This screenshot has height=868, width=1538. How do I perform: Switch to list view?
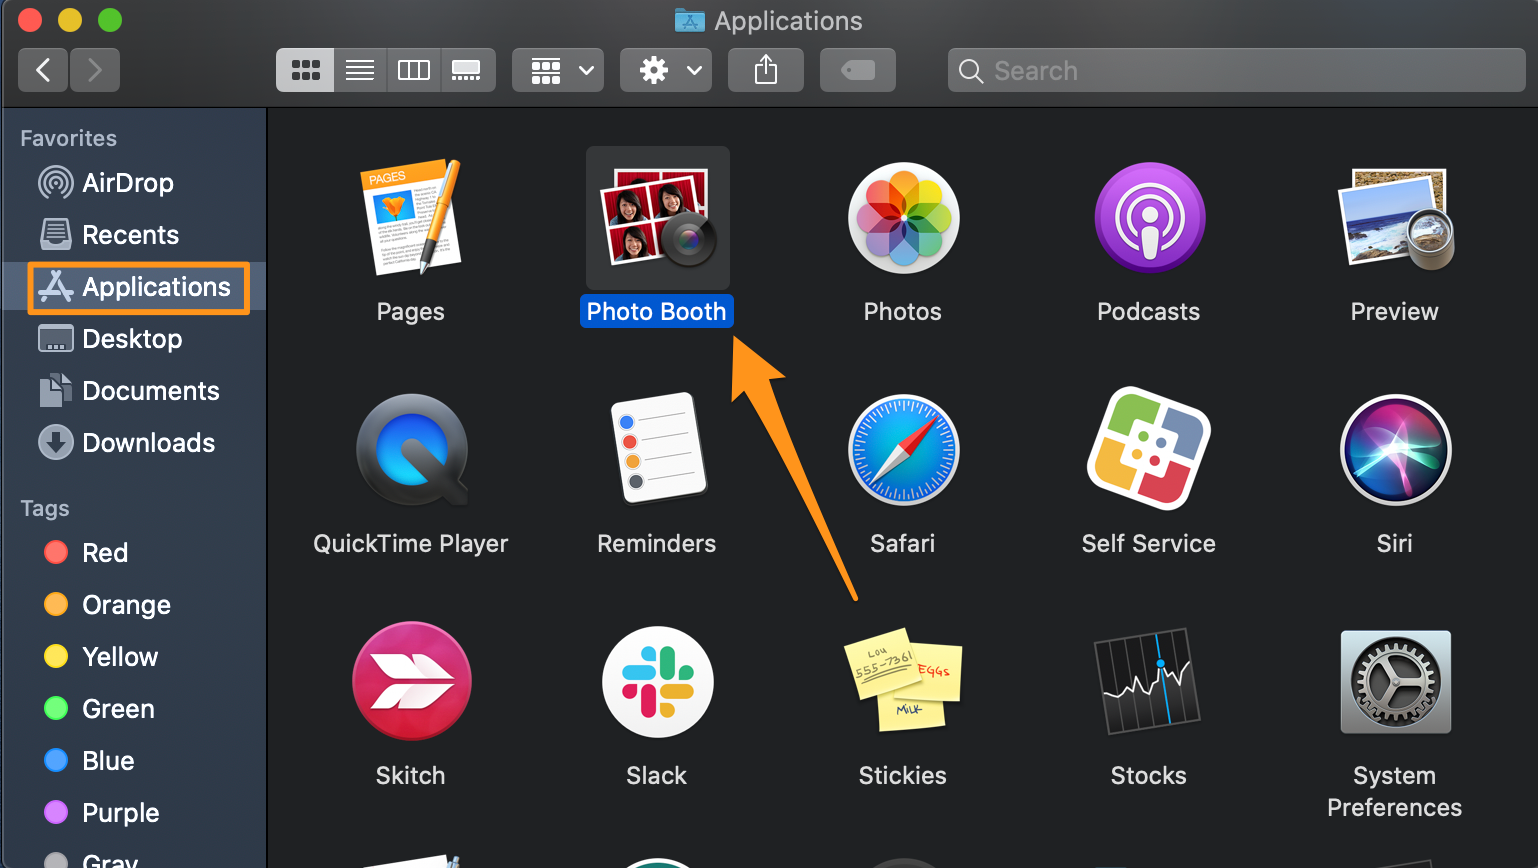[x=360, y=70]
